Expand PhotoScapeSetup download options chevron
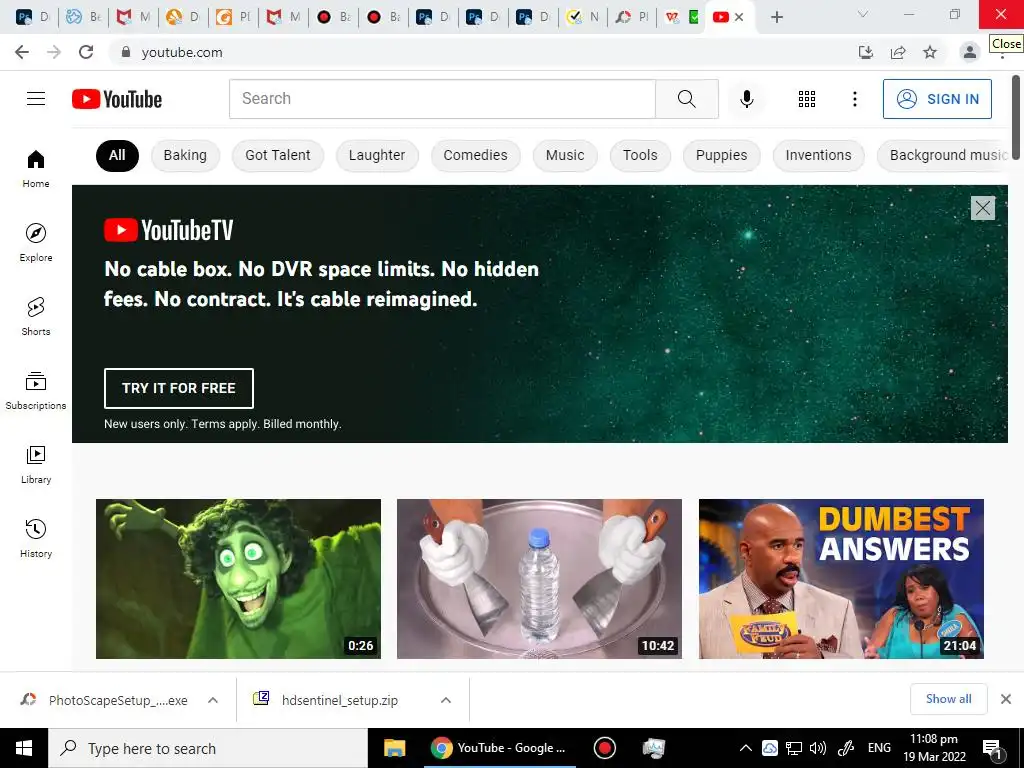The height and width of the screenshot is (768, 1024). 213,700
